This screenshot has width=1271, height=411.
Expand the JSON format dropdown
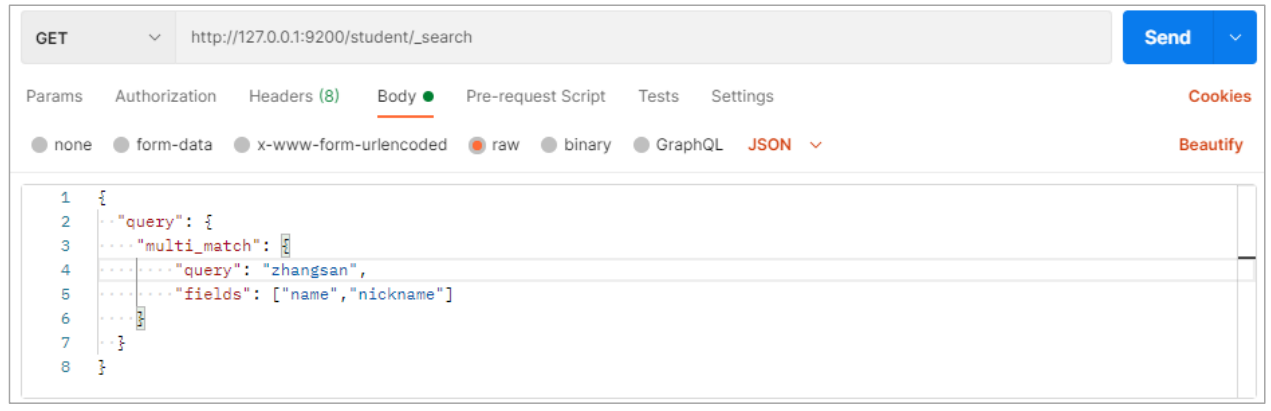(x=785, y=145)
